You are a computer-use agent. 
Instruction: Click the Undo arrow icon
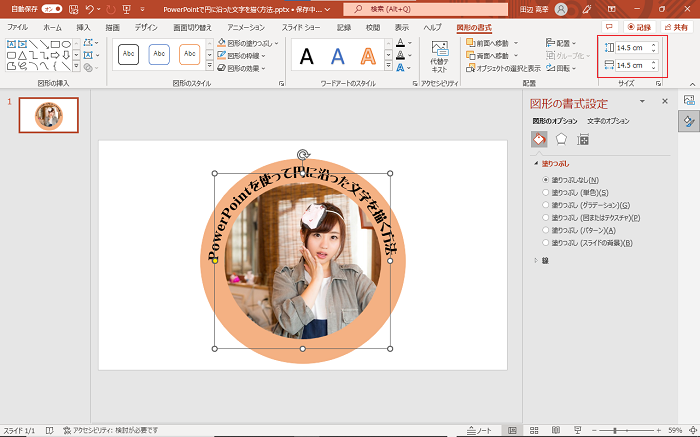pos(90,9)
